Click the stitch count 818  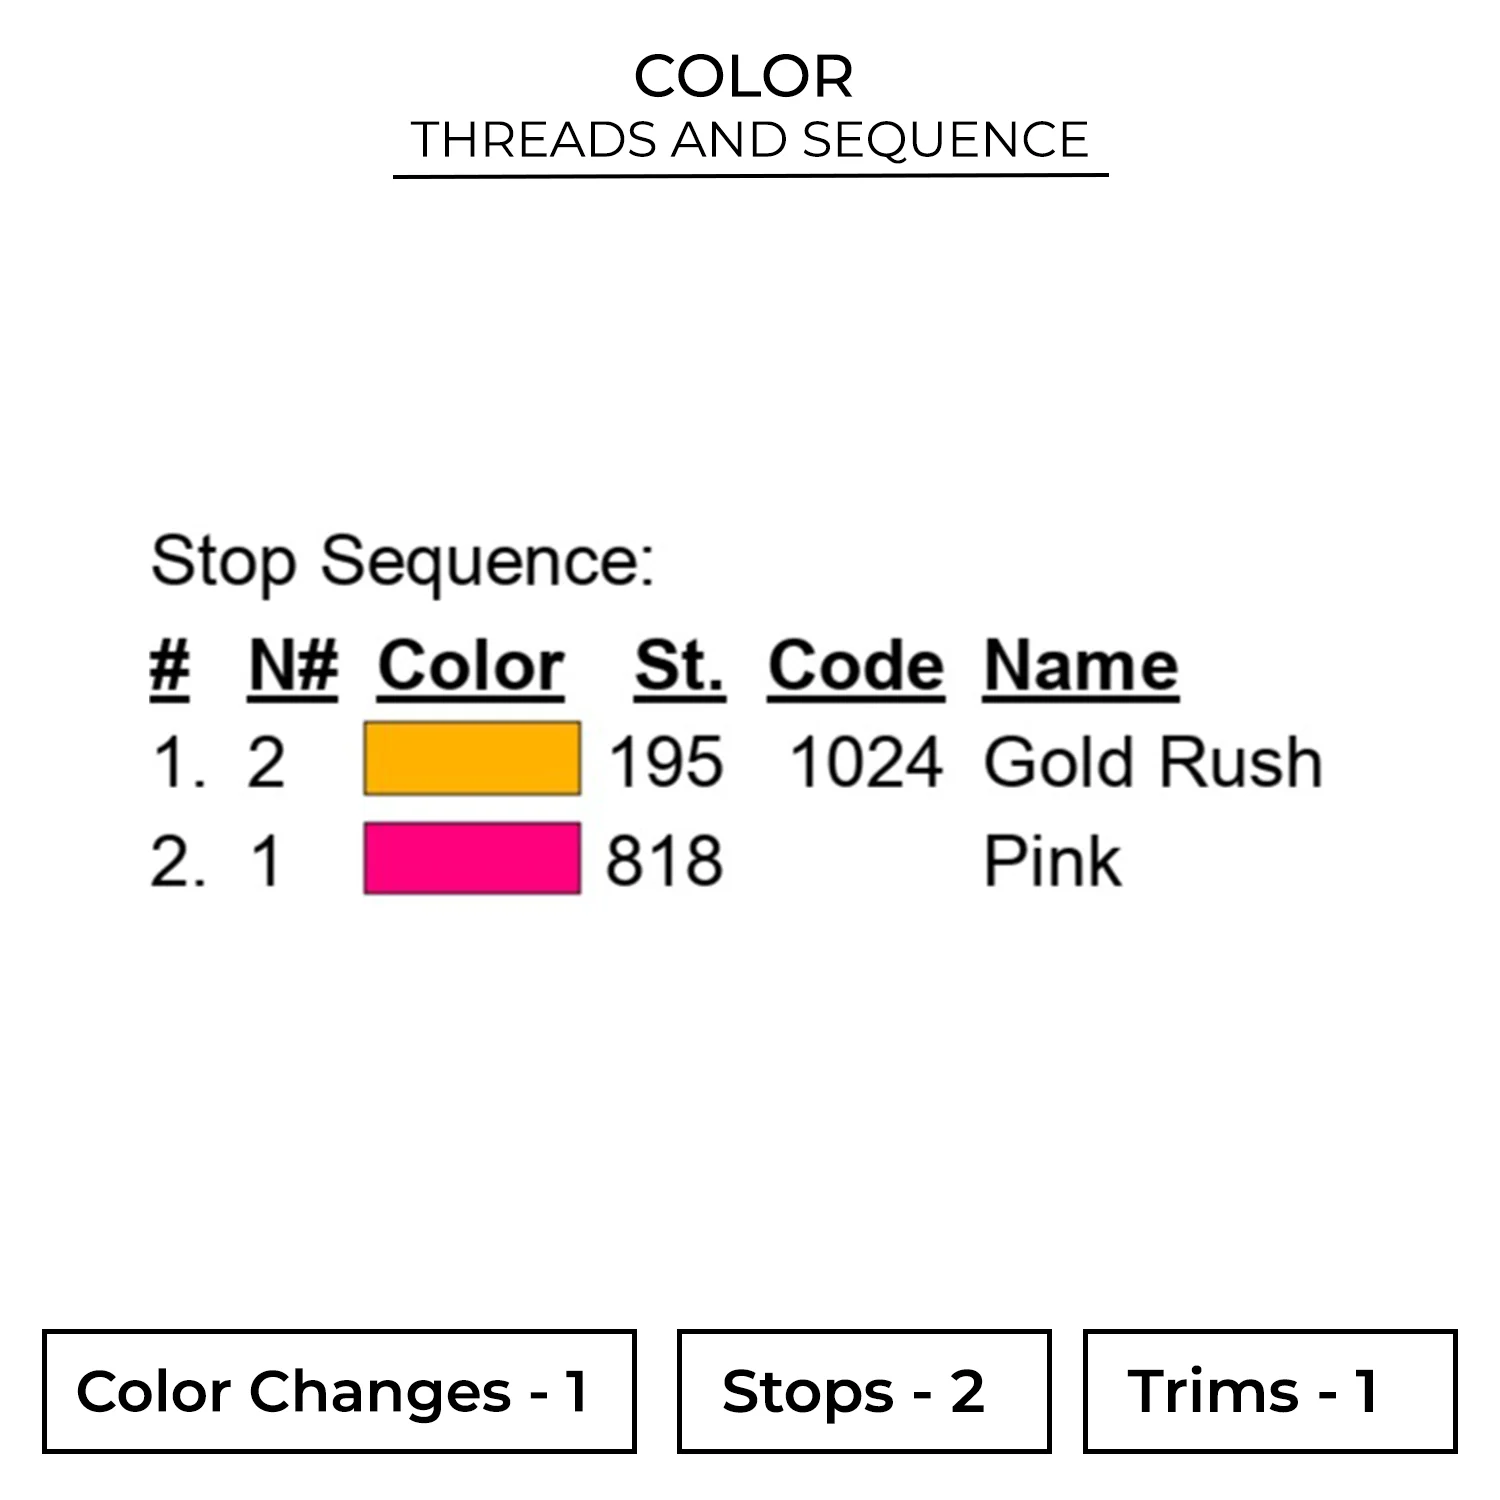pyautogui.click(x=664, y=861)
